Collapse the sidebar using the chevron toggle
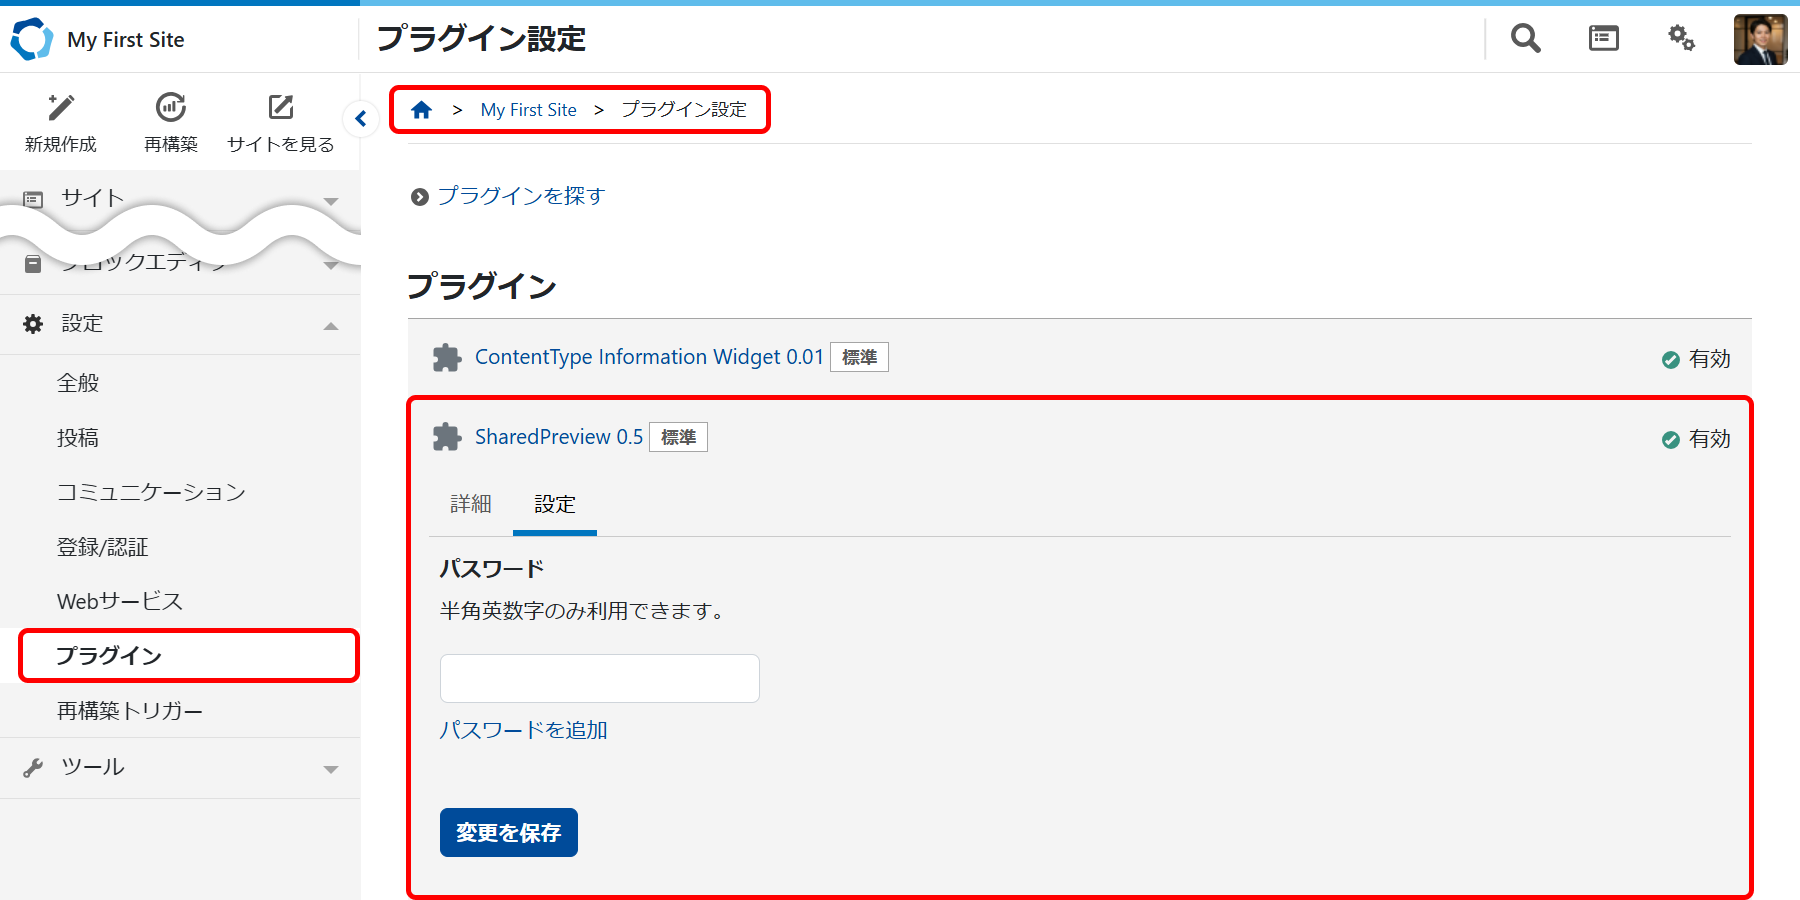Screen dimensions: 1800x900 [x=361, y=118]
